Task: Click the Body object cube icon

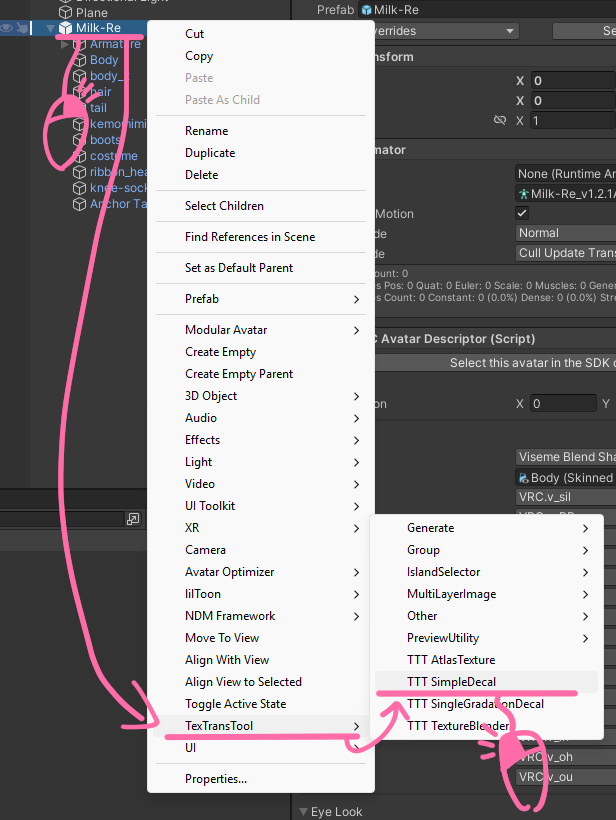Action: point(79,60)
